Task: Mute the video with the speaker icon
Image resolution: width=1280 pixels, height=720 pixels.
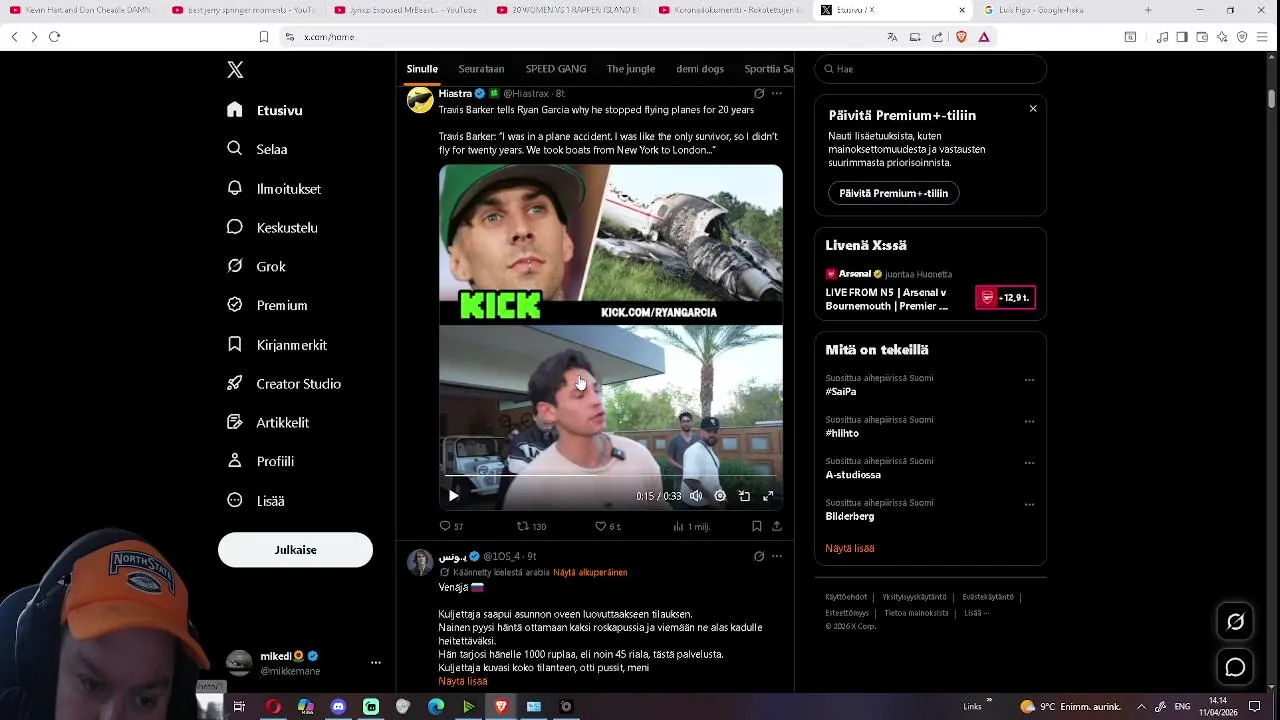Action: click(x=696, y=496)
